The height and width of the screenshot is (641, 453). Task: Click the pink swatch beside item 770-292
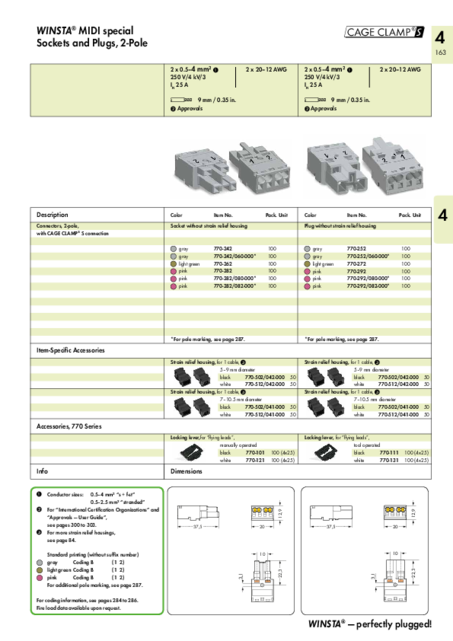point(307,271)
